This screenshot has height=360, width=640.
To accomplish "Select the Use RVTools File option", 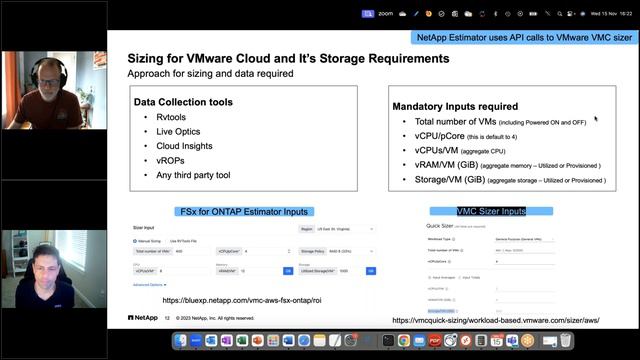I will pos(183,241).
